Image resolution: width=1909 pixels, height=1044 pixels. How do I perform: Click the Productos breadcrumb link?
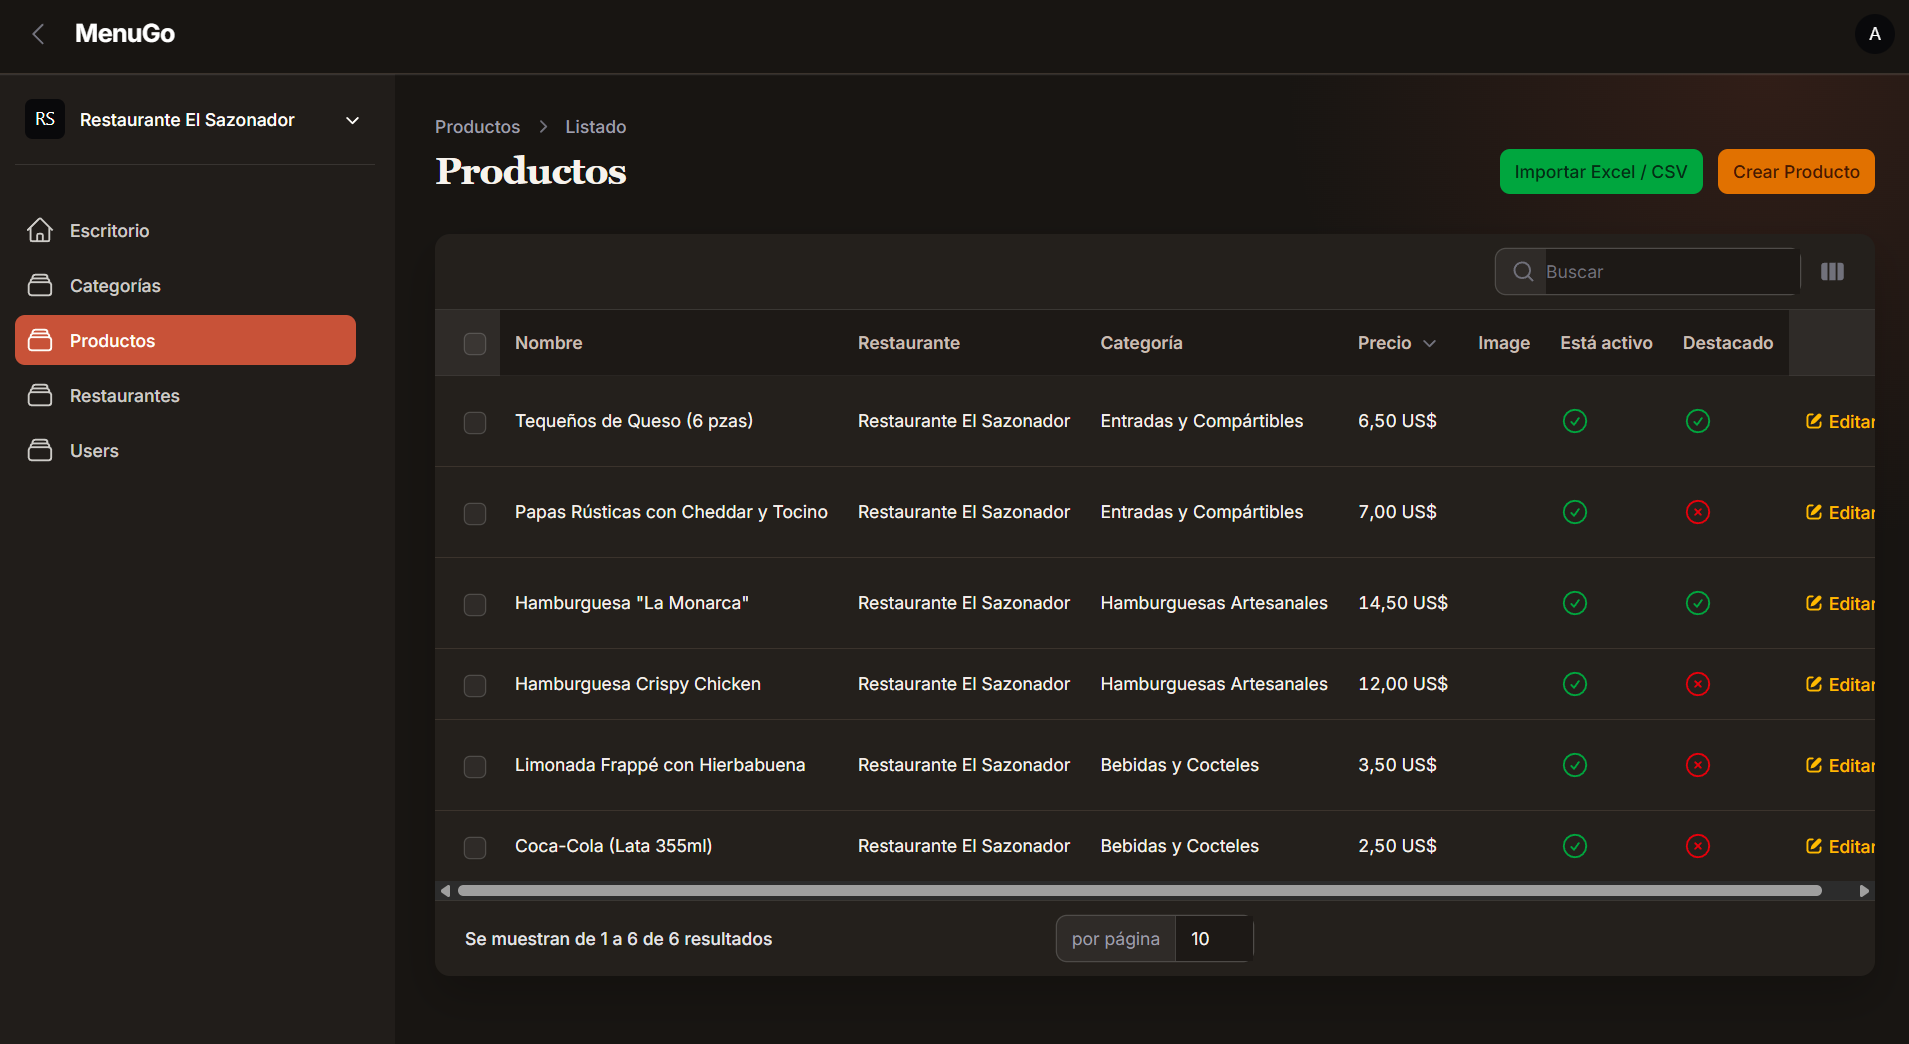(x=477, y=127)
